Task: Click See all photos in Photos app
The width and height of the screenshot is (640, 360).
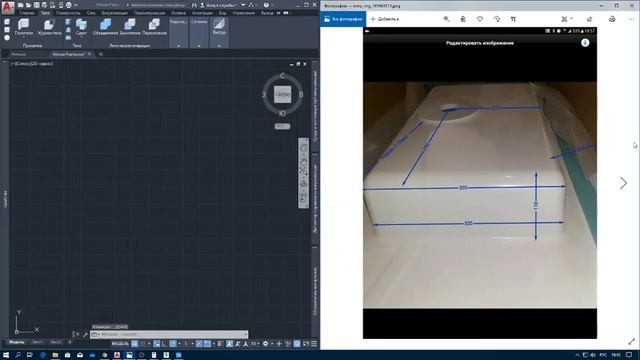Action: [x=343, y=19]
